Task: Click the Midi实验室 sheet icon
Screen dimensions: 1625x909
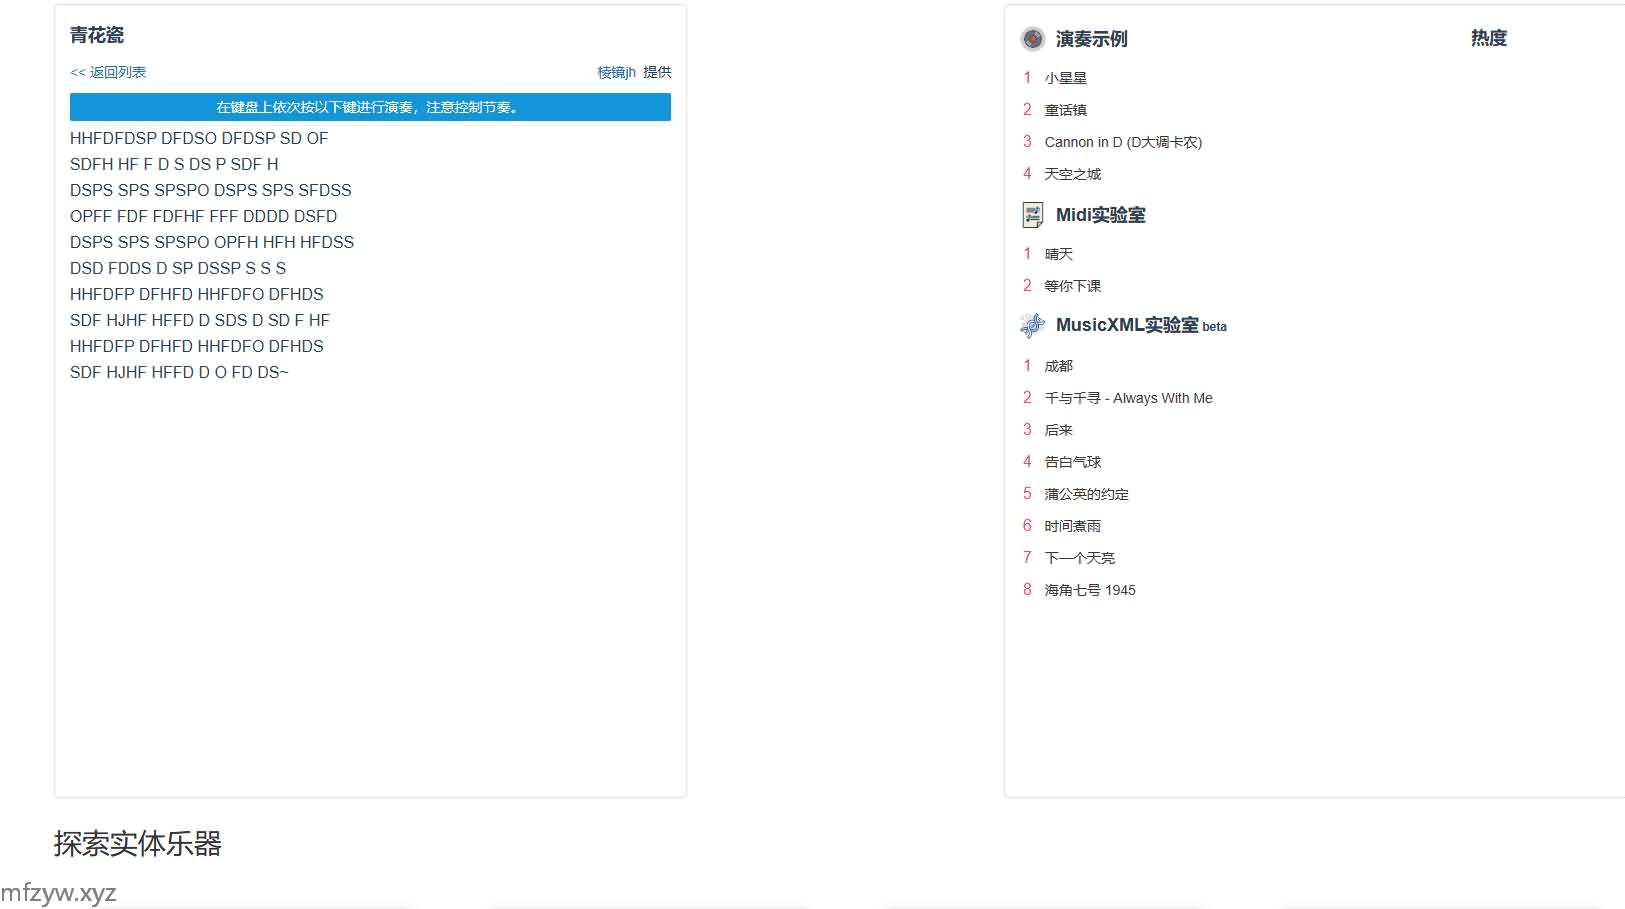Action: [x=1032, y=215]
